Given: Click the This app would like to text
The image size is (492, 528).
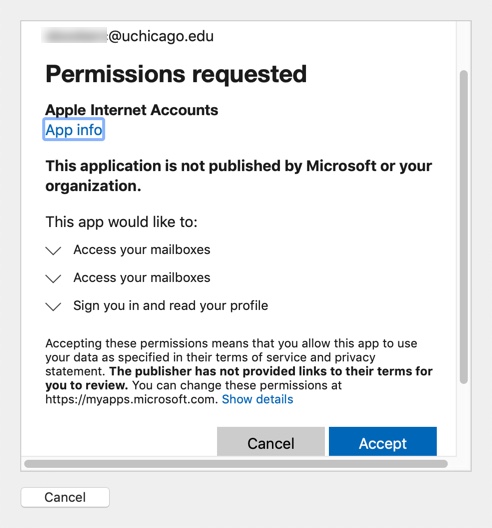Looking at the screenshot, I should click(121, 222).
